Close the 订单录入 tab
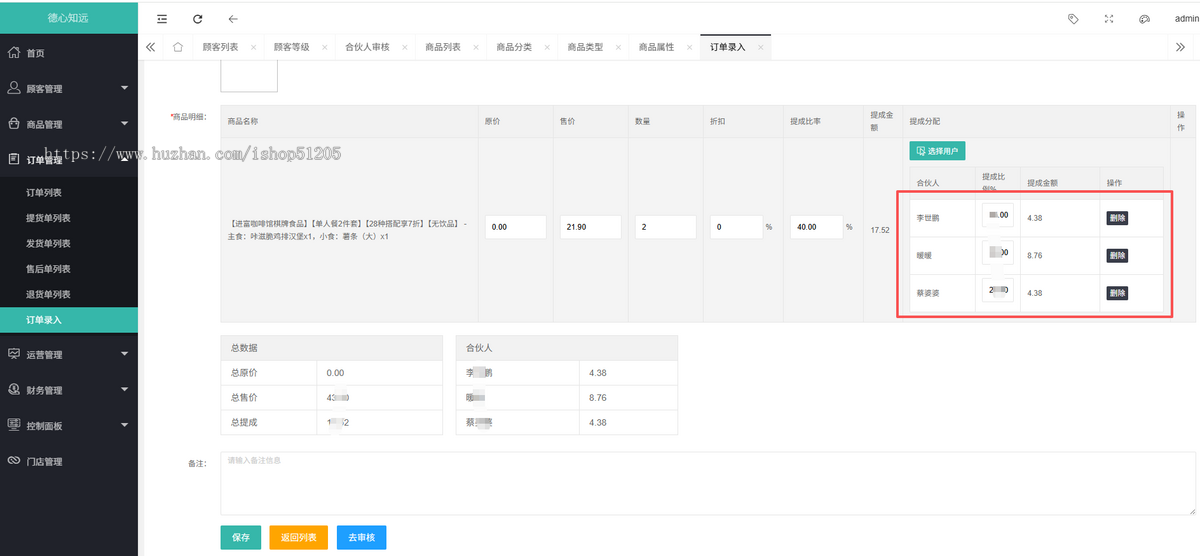Viewport: 1200px width, 556px height. tap(761, 47)
